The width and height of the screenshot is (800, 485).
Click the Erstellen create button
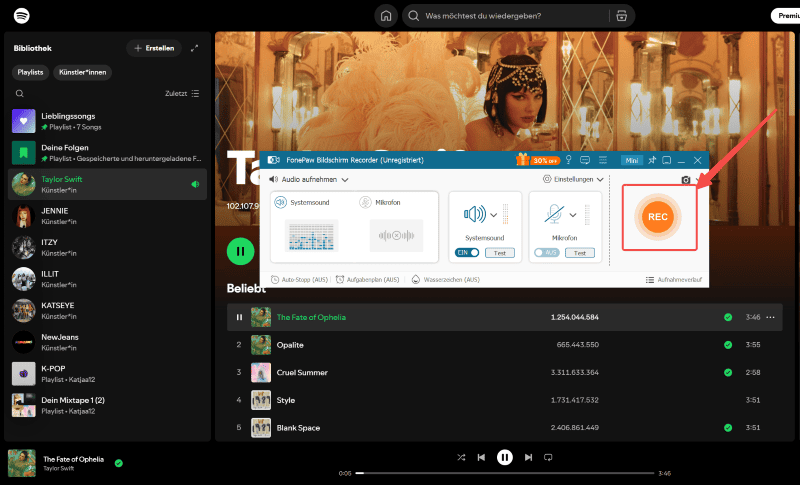154,48
